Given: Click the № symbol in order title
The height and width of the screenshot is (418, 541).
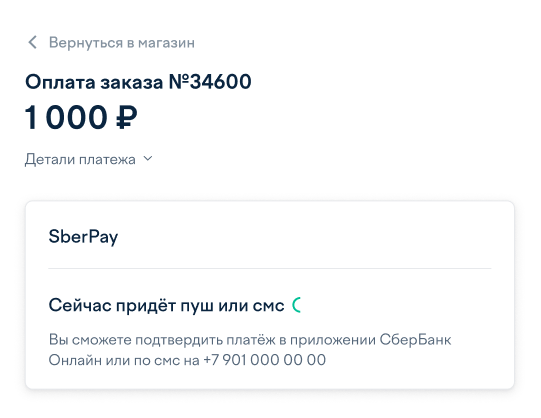Looking at the screenshot, I should point(179,82).
